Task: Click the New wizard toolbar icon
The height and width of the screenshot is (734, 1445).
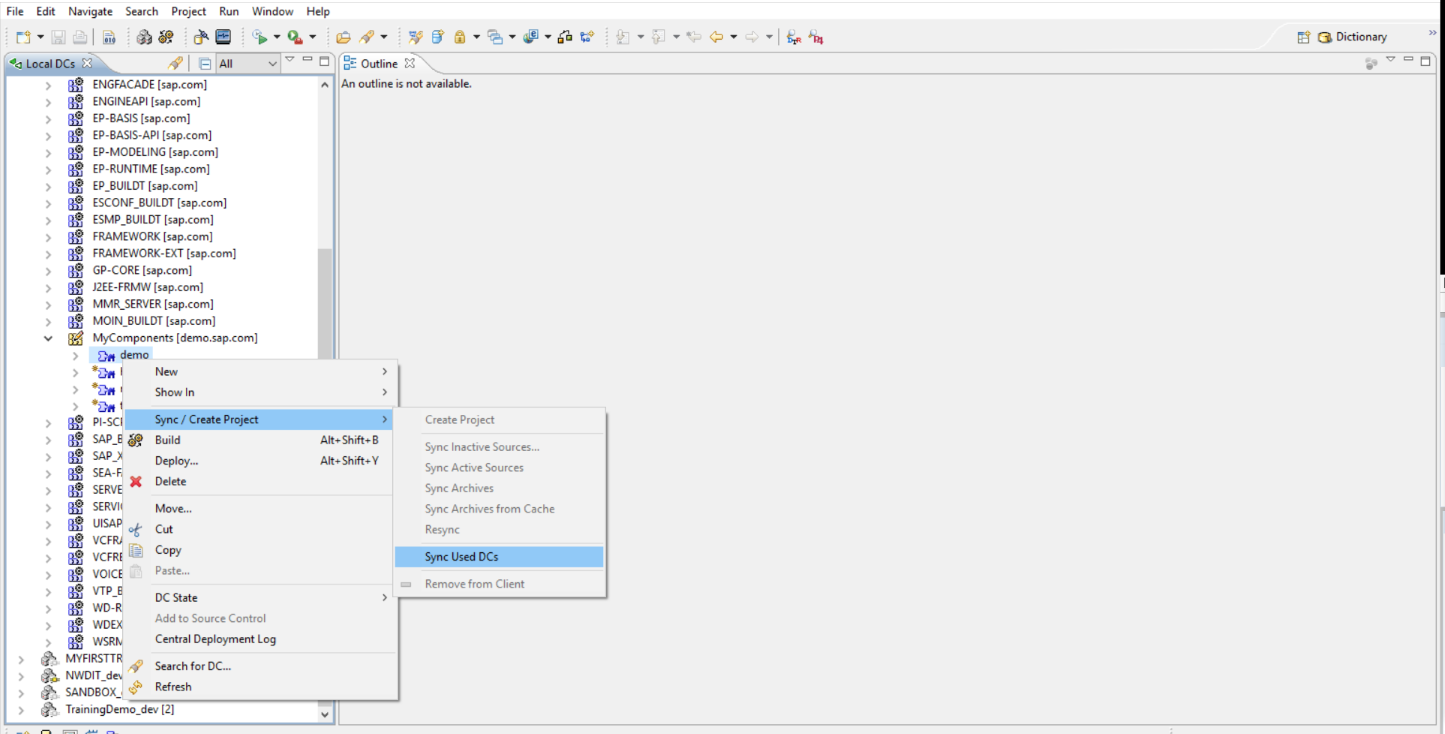Action: (23, 37)
